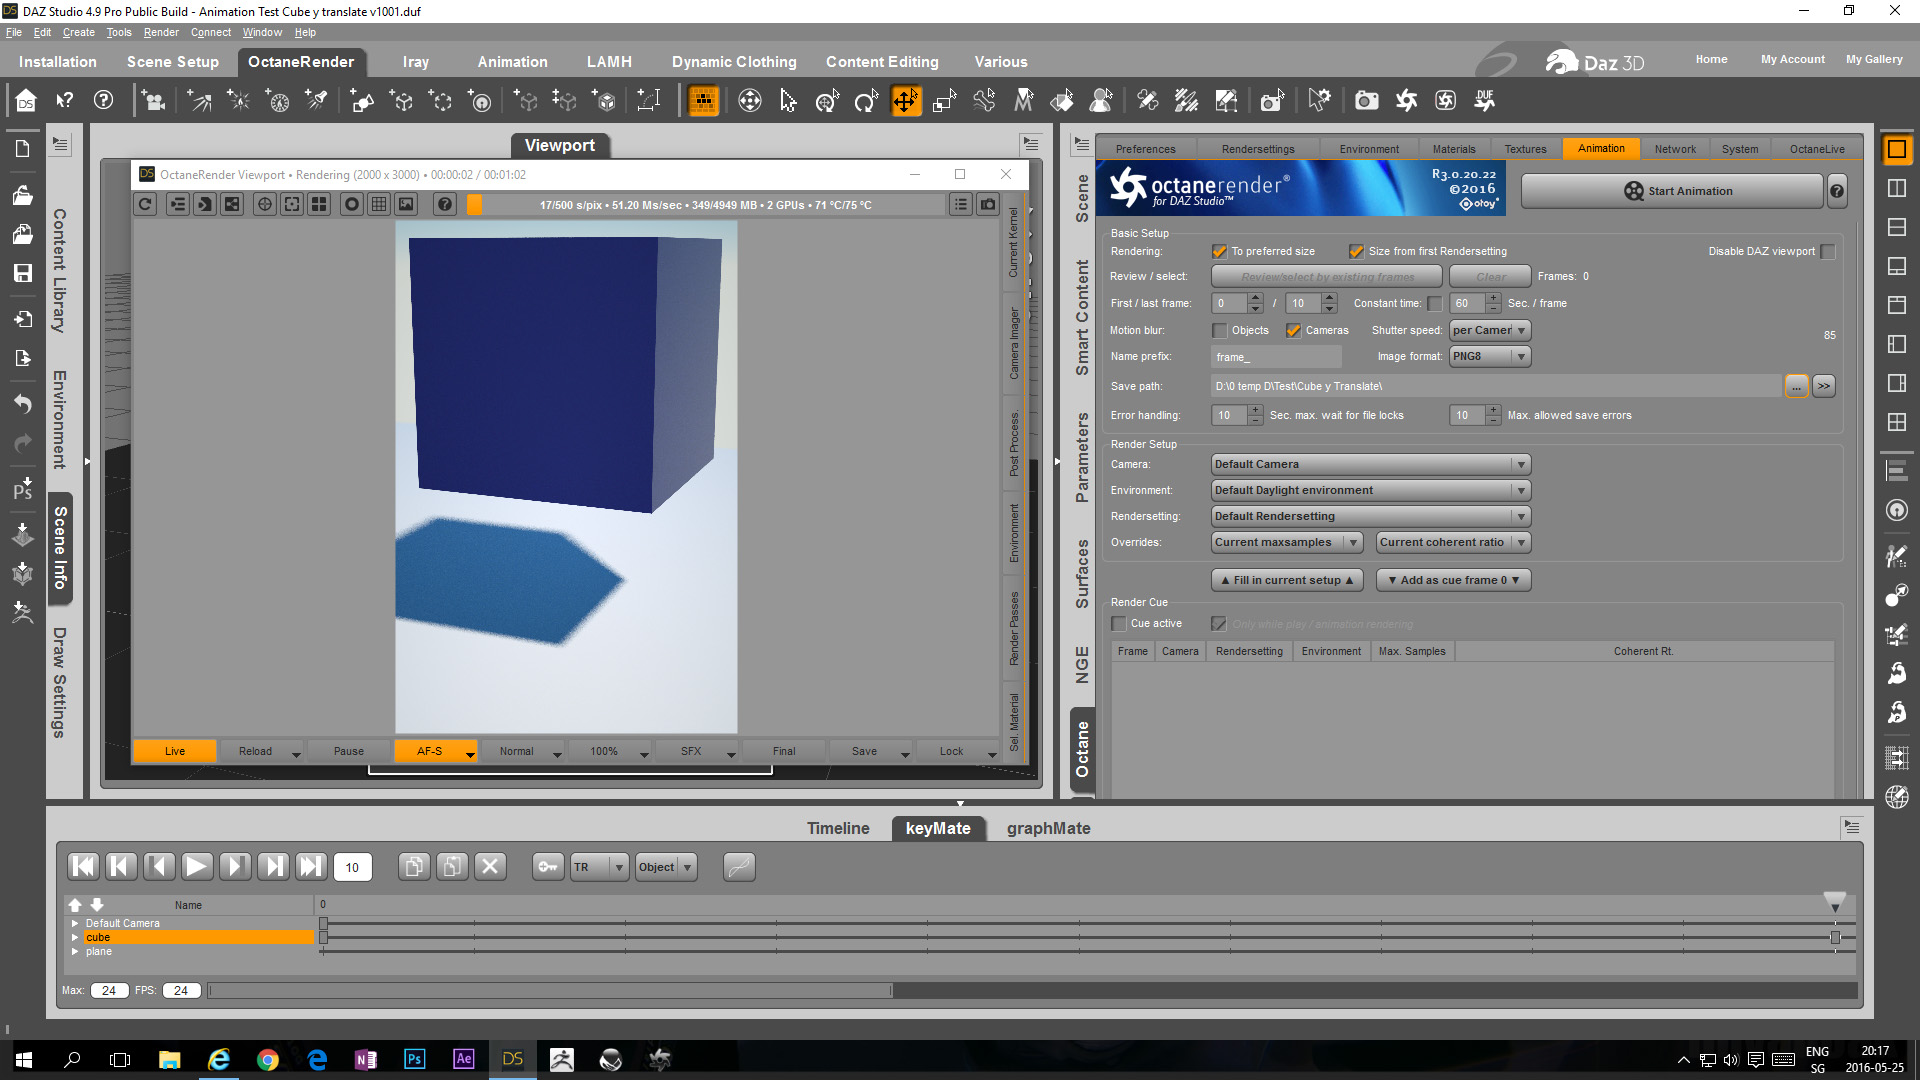Toggle the Objects motion blur checkbox
The image size is (1920, 1080).
coord(1219,331)
